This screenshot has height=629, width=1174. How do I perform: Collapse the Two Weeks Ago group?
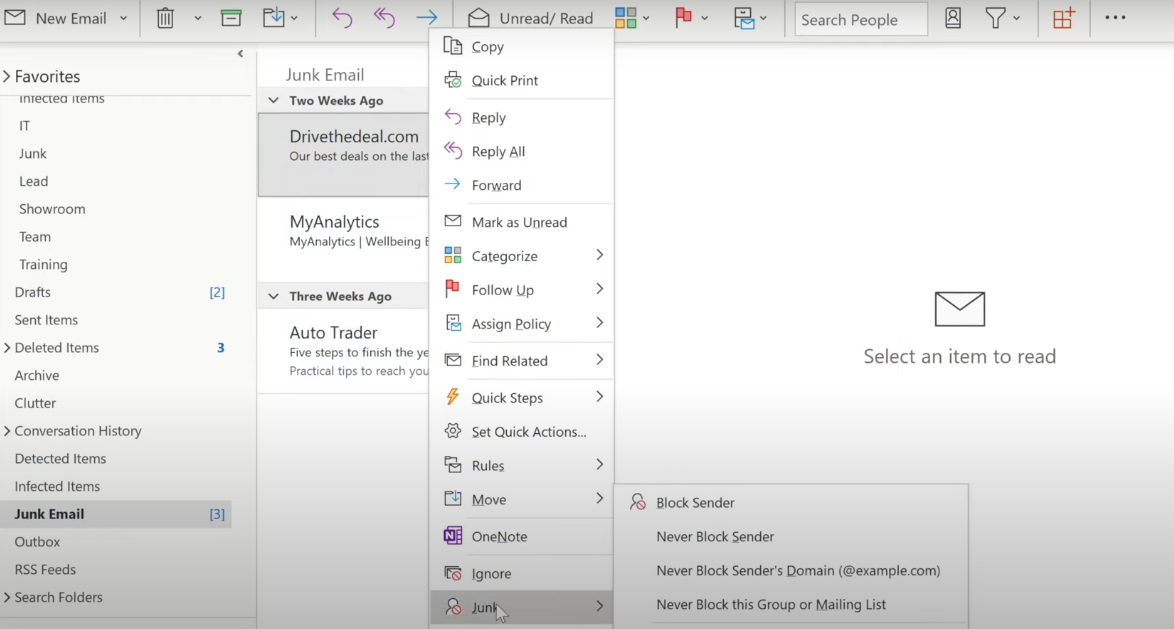tap(273, 100)
